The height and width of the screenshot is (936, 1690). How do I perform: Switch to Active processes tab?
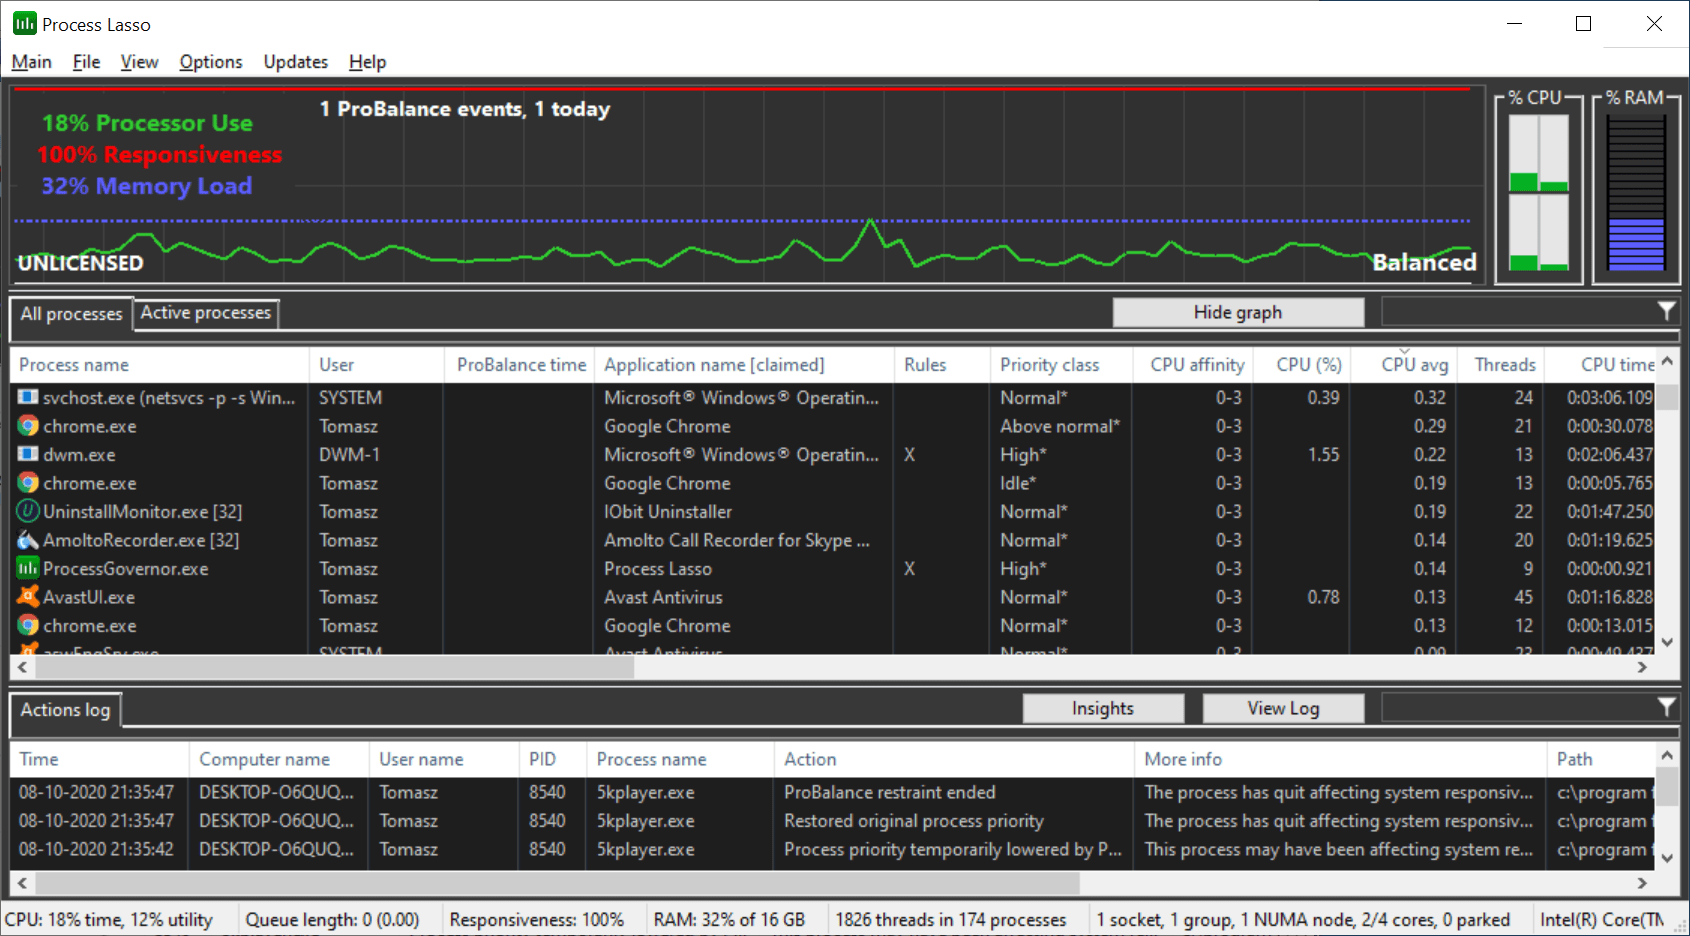[x=206, y=313]
